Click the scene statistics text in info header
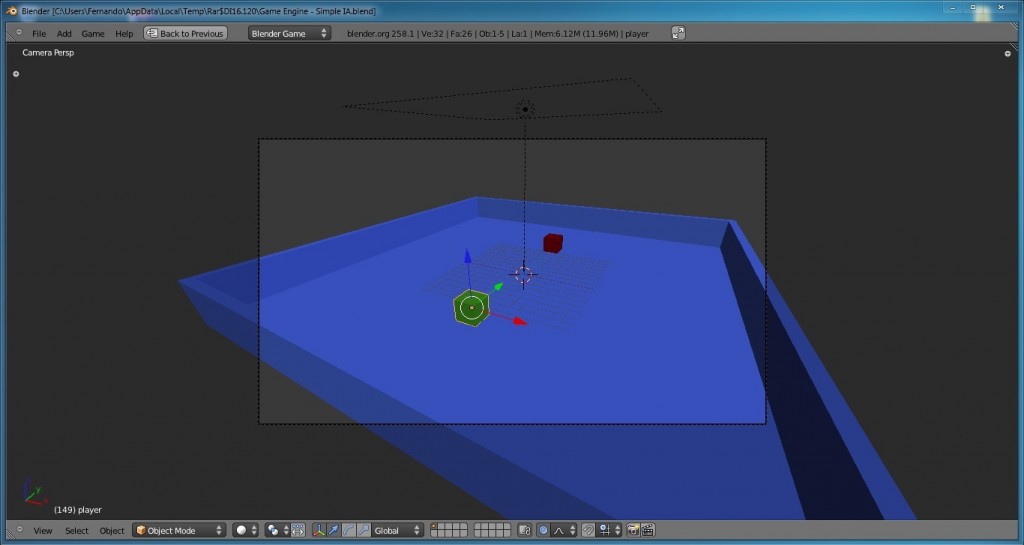 click(498, 33)
